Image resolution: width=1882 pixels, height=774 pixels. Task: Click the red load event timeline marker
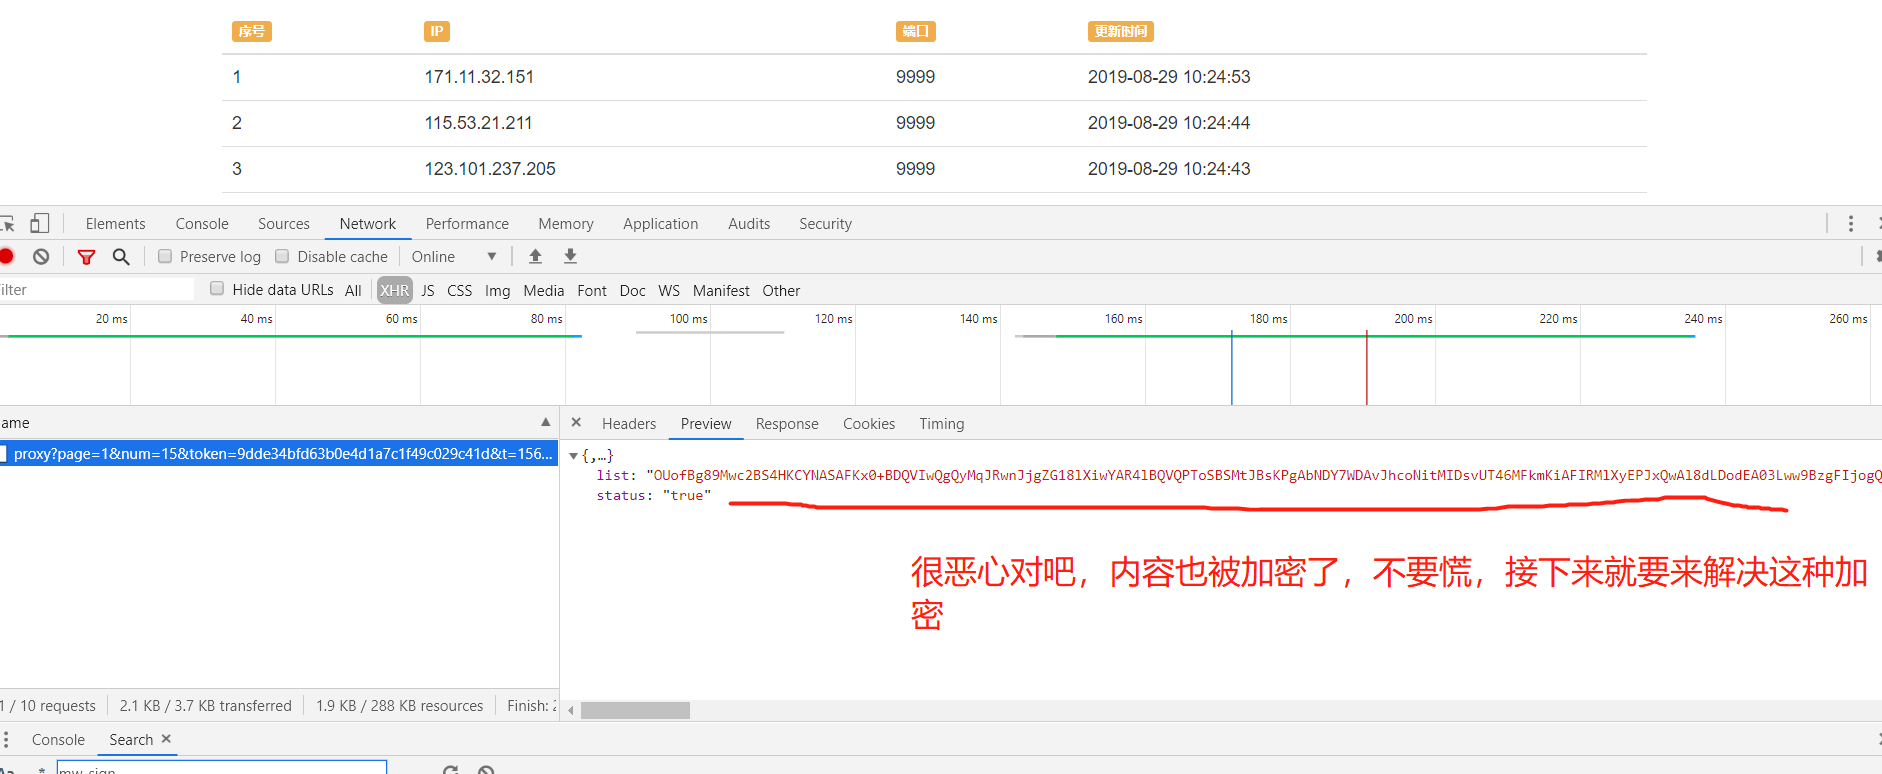pyautogui.click(x=1367, y=368)
